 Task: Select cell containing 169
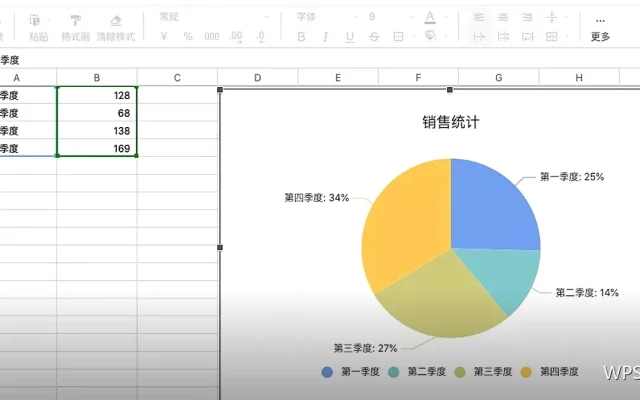(x=97, y=148)
